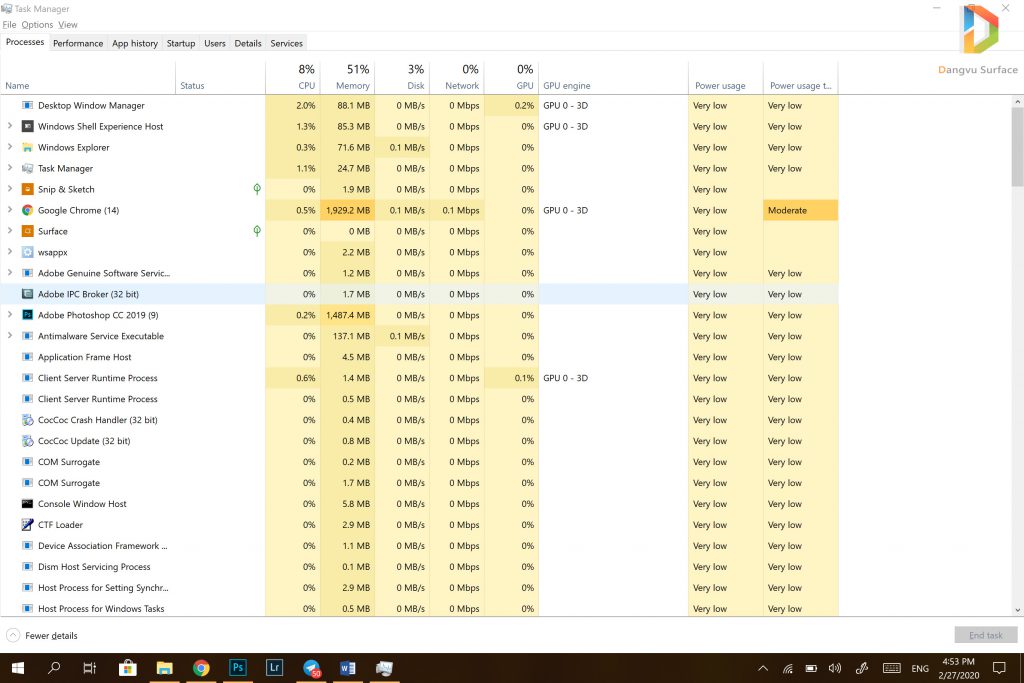Click the Snip & Sketch process icon

tap(28, 189)
